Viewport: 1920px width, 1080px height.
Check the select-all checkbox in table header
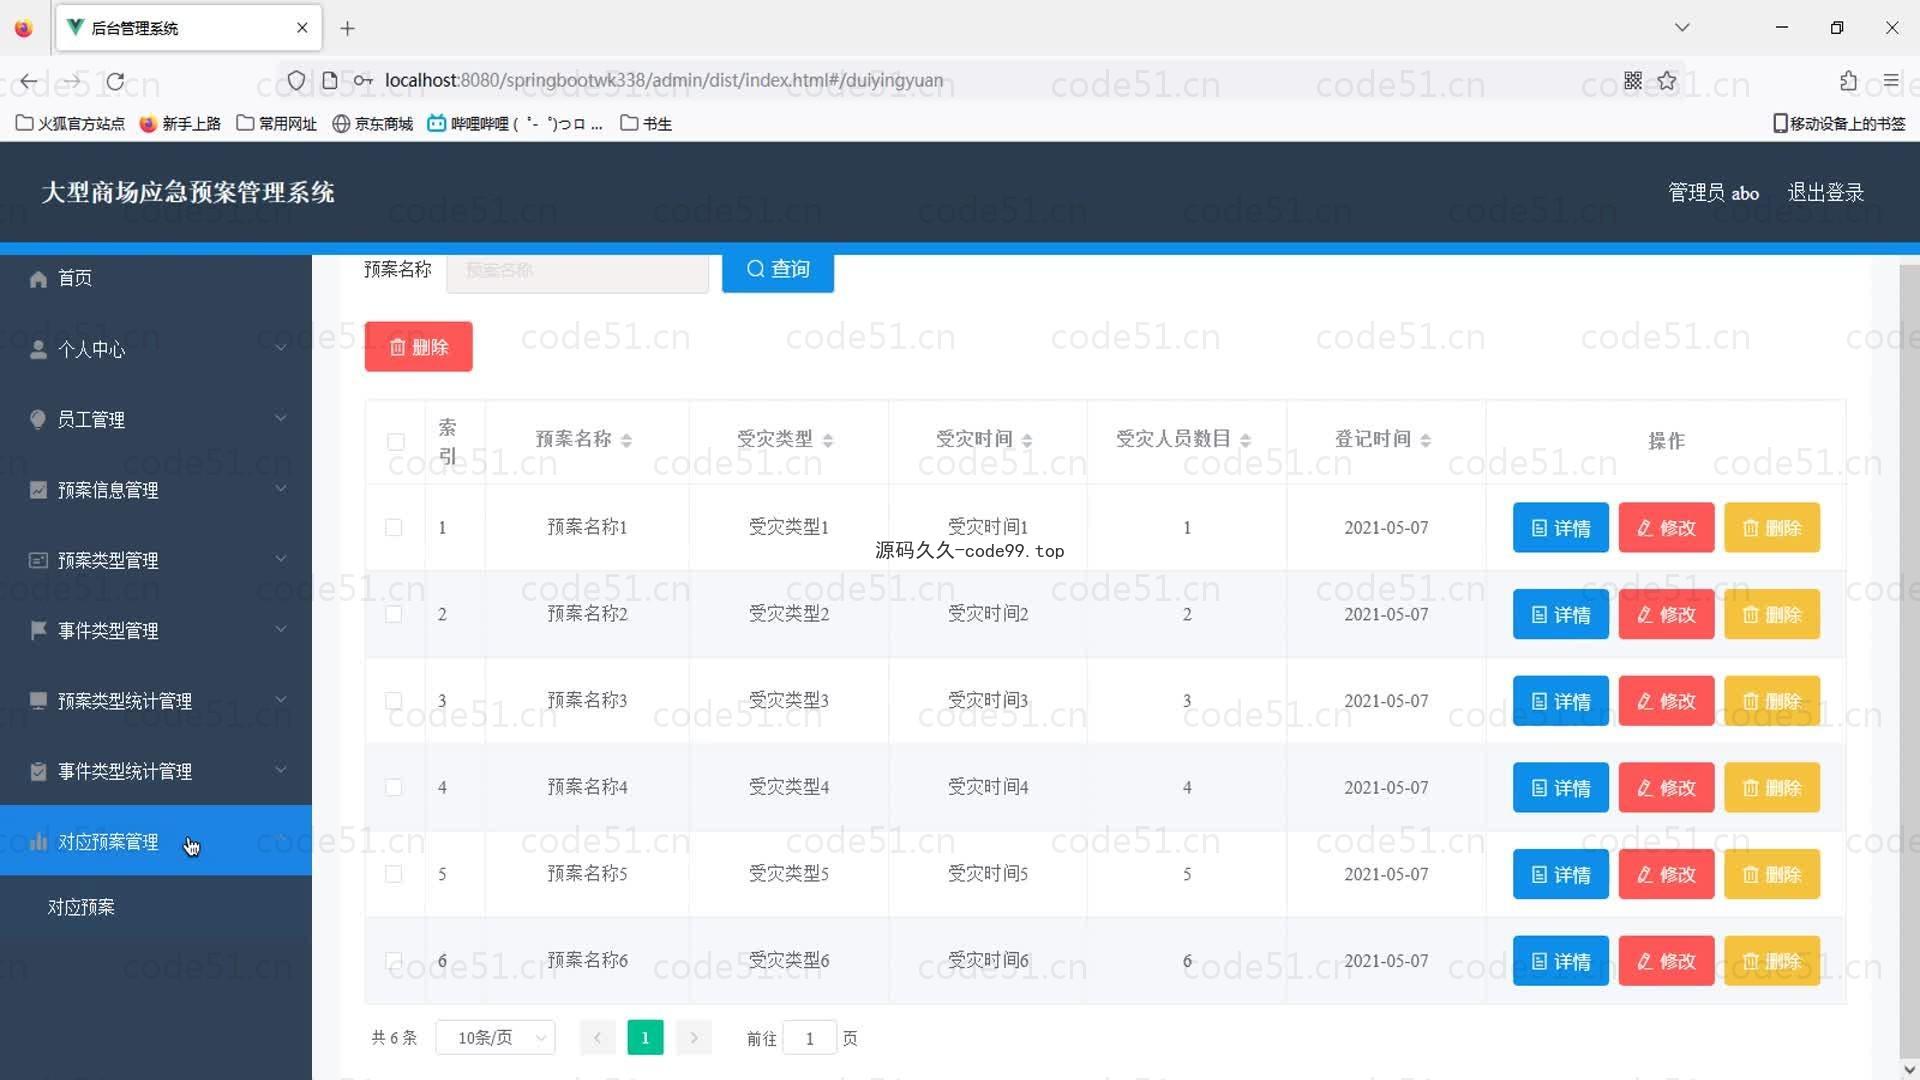[x=395, y=441]
